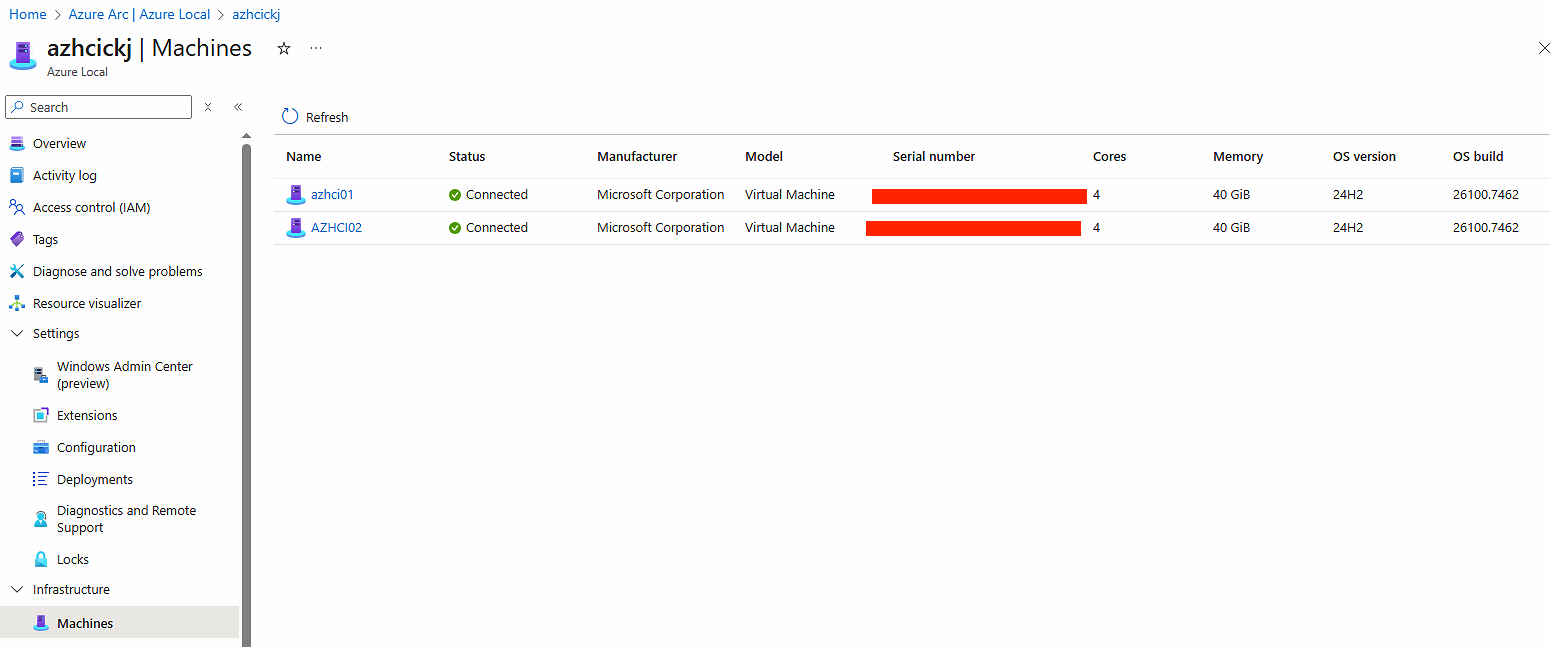Collapse the sidebar with double chevron icon
The width and height of the screenshot is (1550, 647).
point(238,107)
